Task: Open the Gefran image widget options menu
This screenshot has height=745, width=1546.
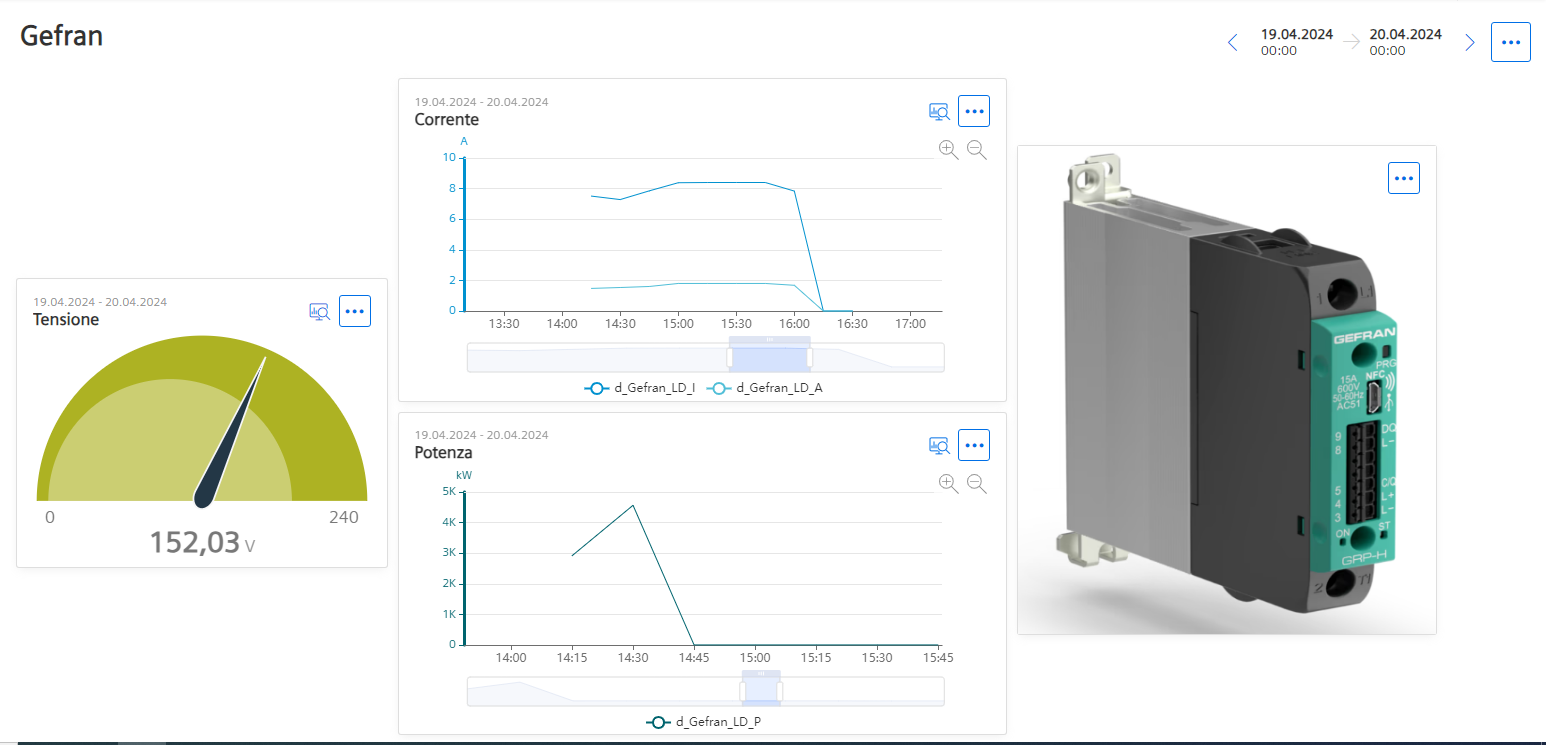Action: [x=1403, y=178]
